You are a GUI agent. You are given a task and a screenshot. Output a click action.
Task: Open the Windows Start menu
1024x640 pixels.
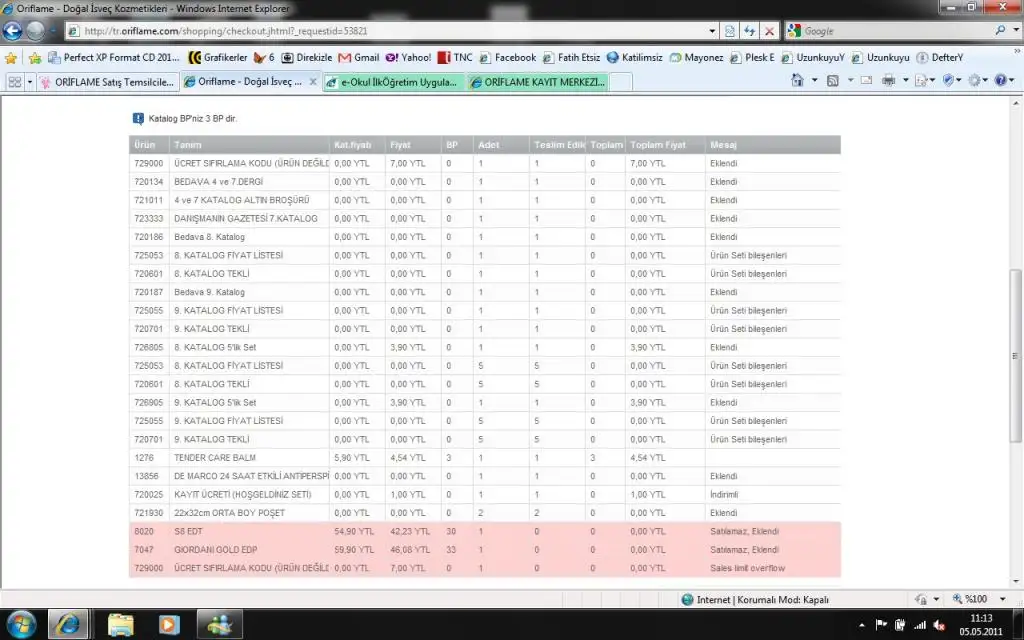coord(22,624)
